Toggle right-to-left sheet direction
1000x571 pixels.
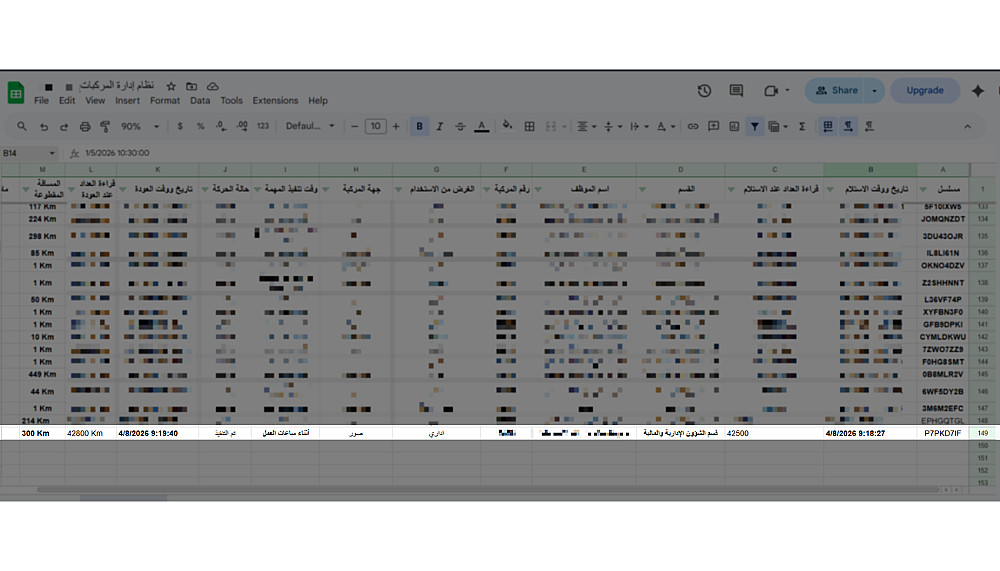(828, 126)
